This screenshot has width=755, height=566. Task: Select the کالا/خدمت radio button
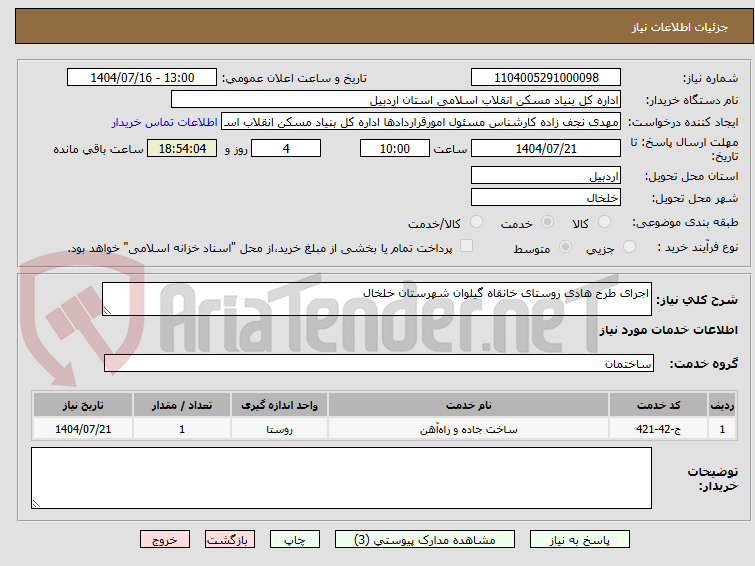click(476, 222)
